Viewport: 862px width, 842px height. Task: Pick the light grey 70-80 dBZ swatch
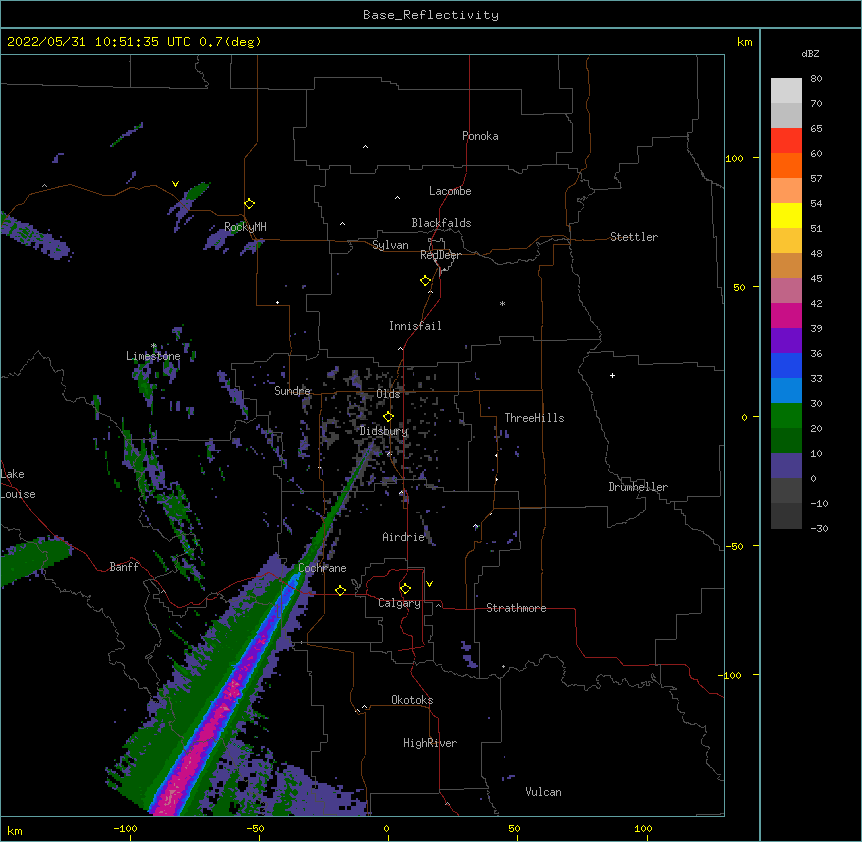pos(786,90)
